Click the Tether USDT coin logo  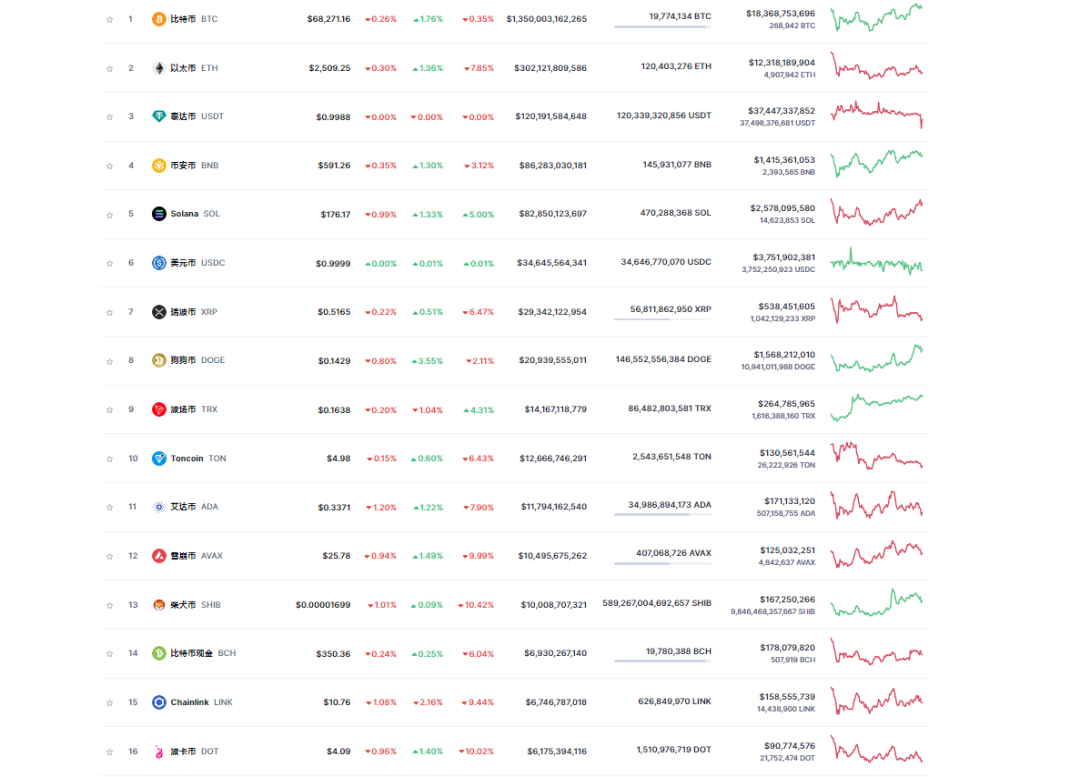click(158, 116)
